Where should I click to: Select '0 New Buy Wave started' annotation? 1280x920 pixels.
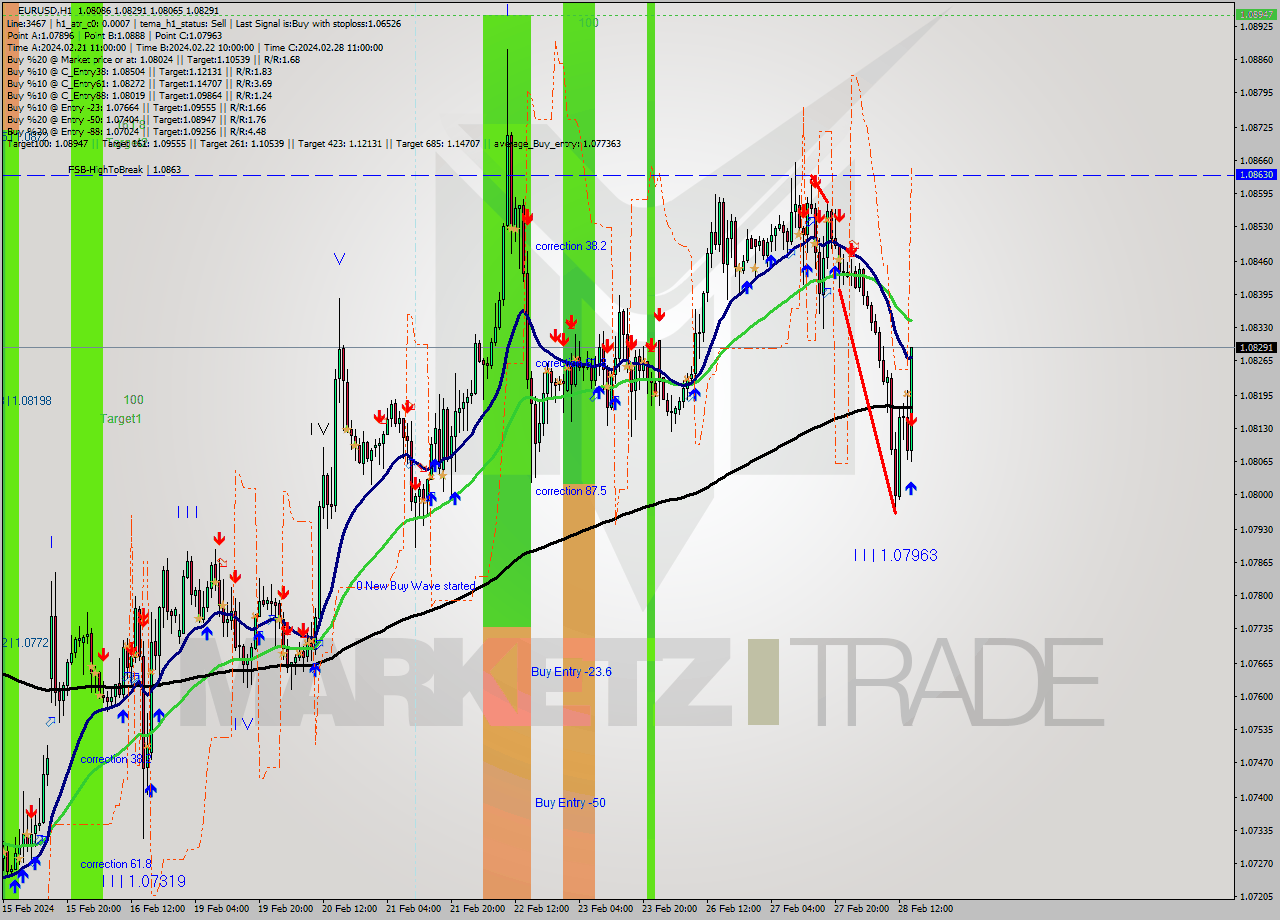[416, 586]
